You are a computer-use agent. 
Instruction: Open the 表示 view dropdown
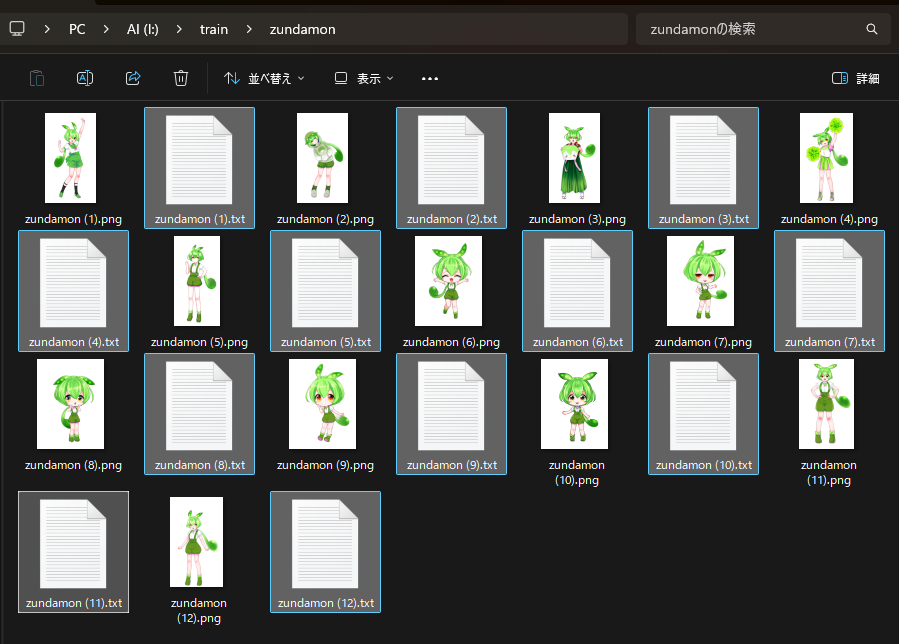(364, 78)
